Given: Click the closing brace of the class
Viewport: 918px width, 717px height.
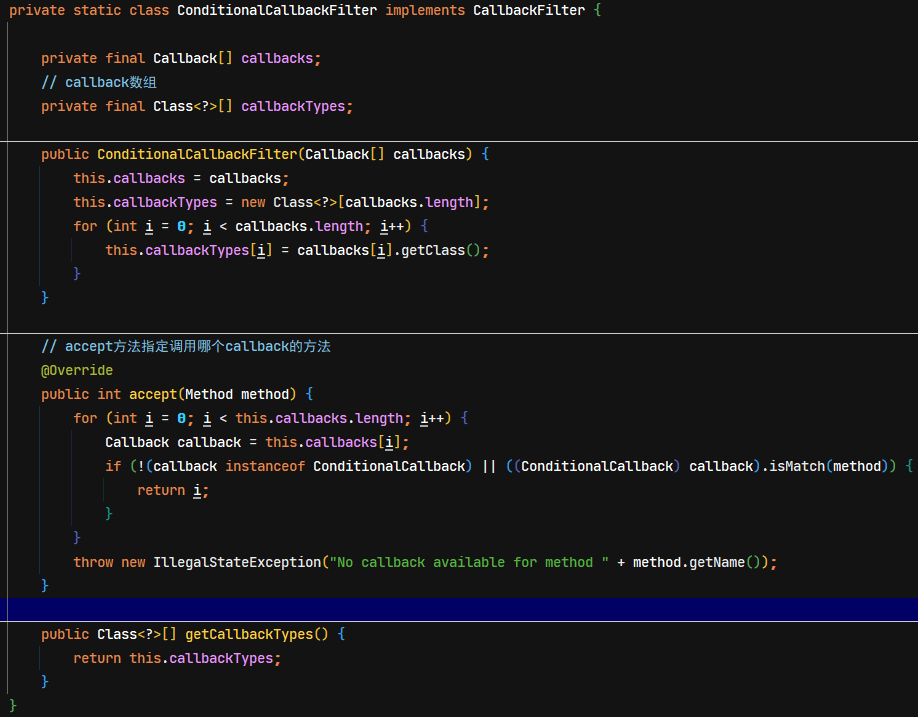Looking at the screenshot, I should pyautogui.click(x=13, y=706).
